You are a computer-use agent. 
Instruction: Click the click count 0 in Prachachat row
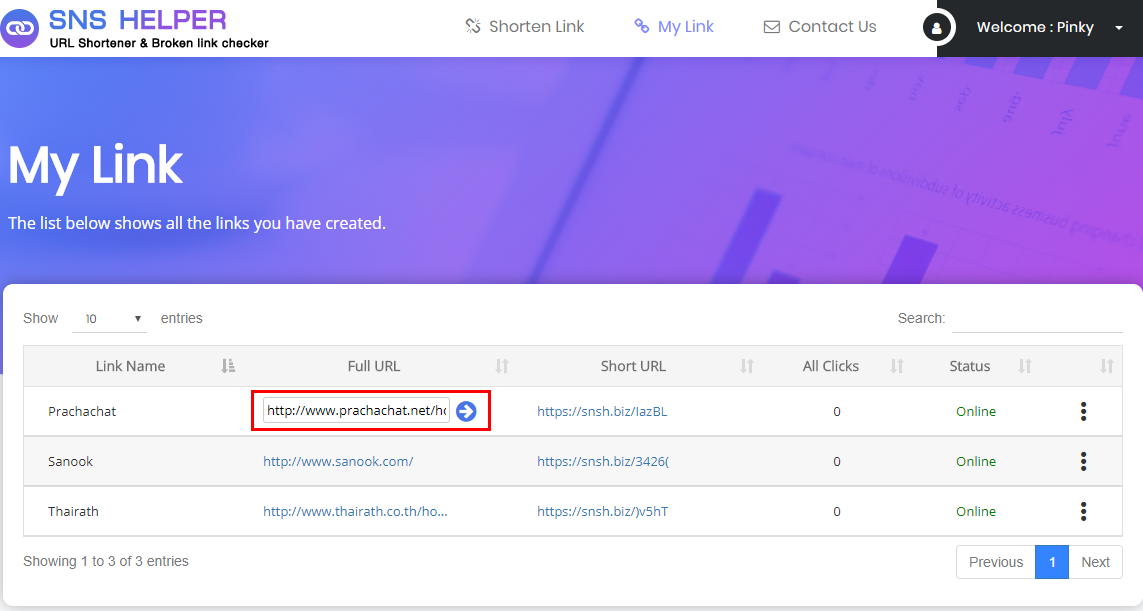tap(837, 411)
